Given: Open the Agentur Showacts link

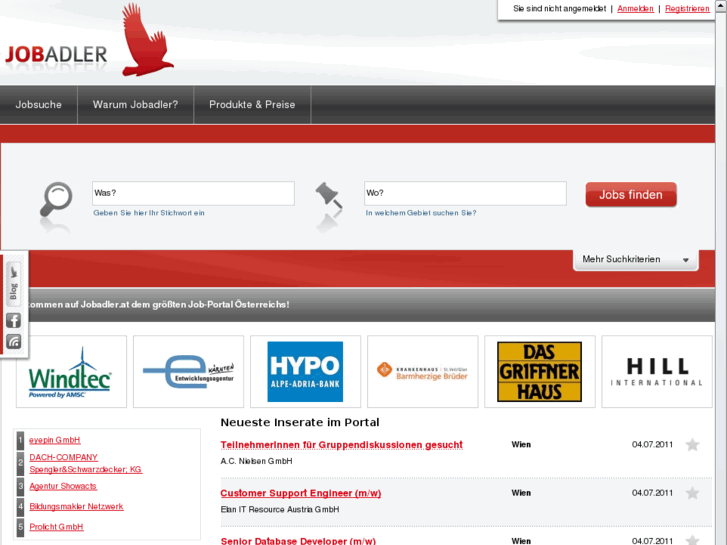Looking at the screenshot, I should pyautogui.click(x=63, y=486).
